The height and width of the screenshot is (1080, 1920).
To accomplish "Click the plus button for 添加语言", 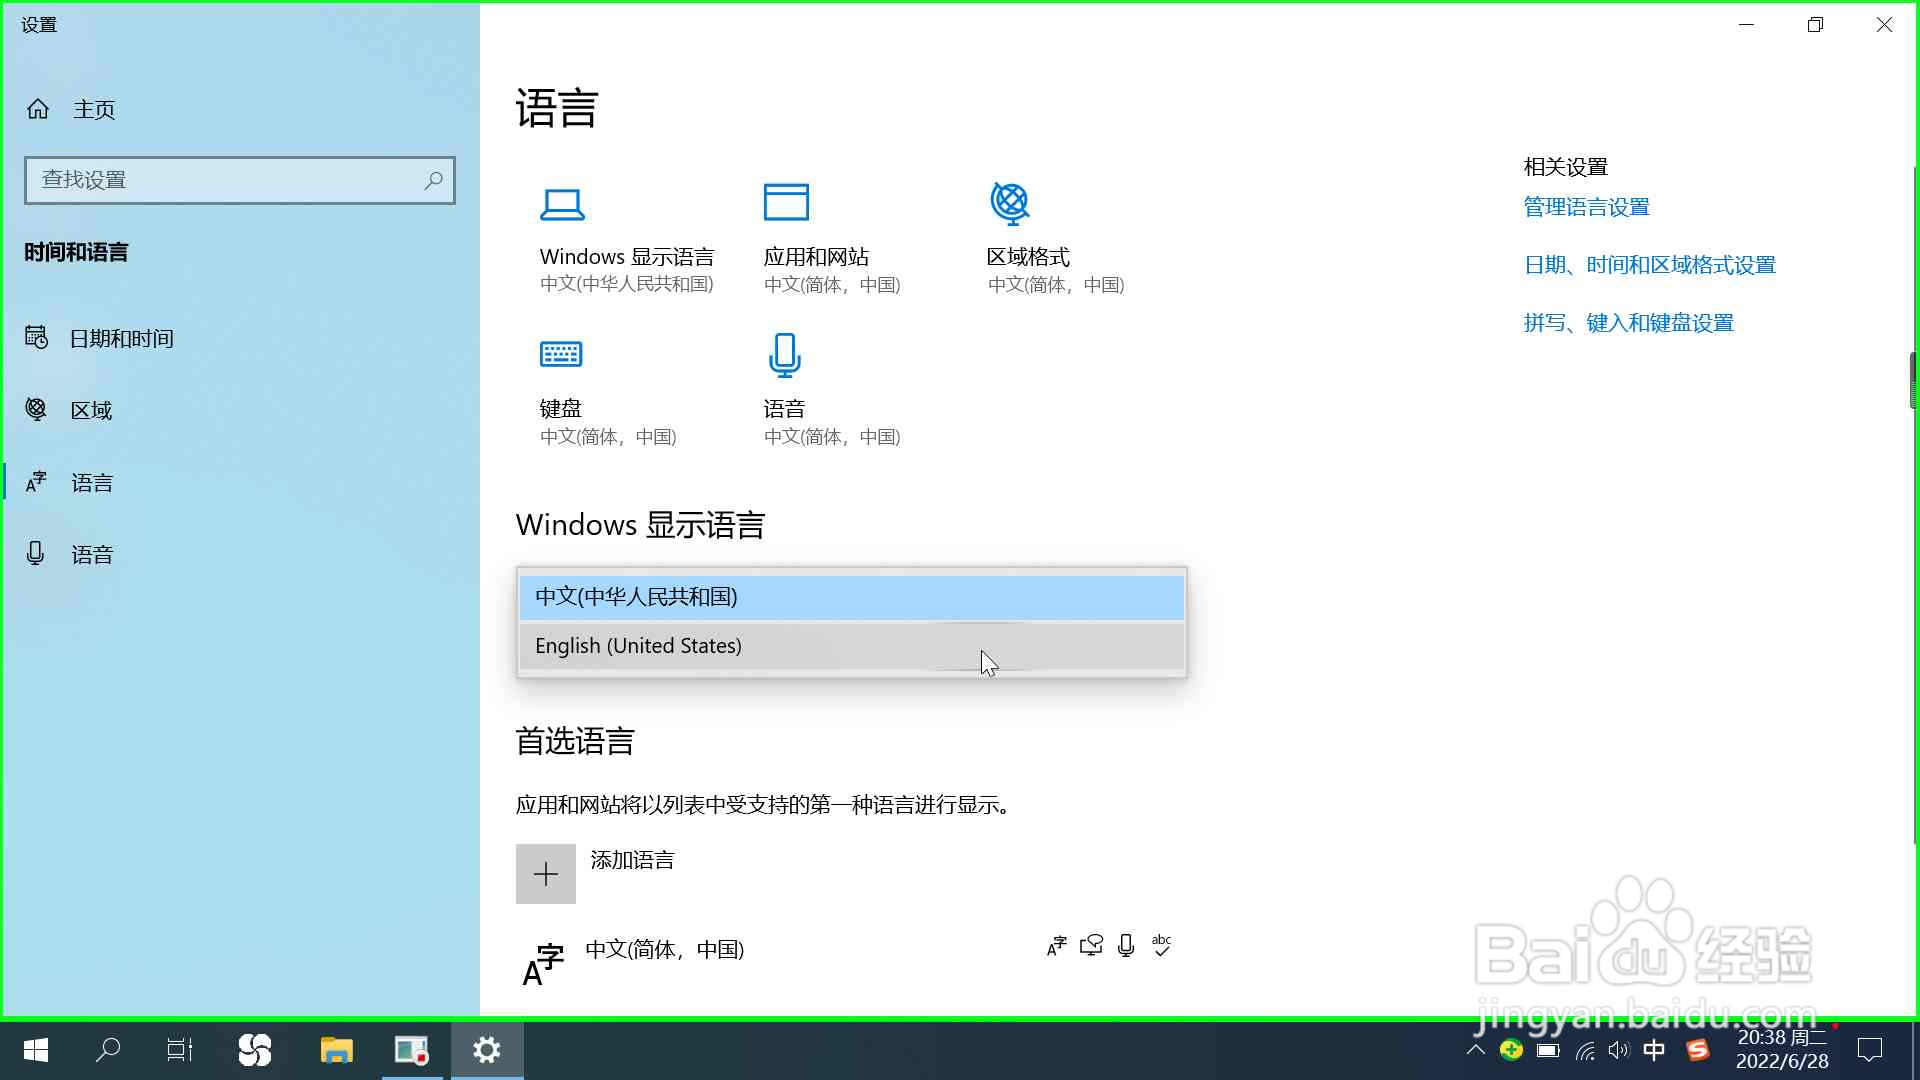I will coord(546,874).
